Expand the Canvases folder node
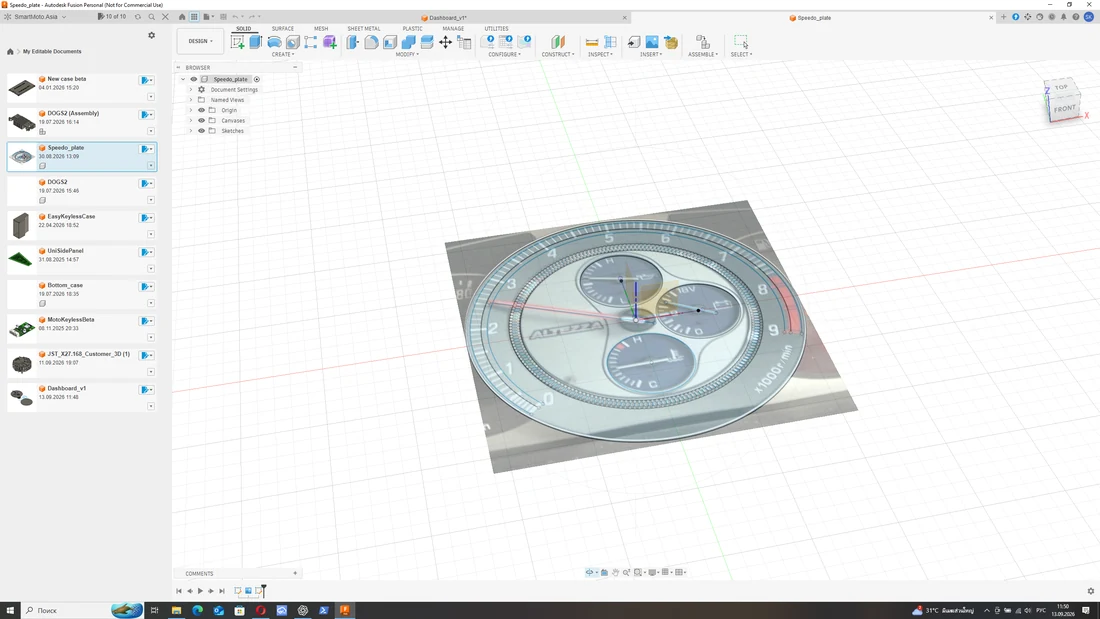Screen dimensions: 1100x619 (191, 121)
